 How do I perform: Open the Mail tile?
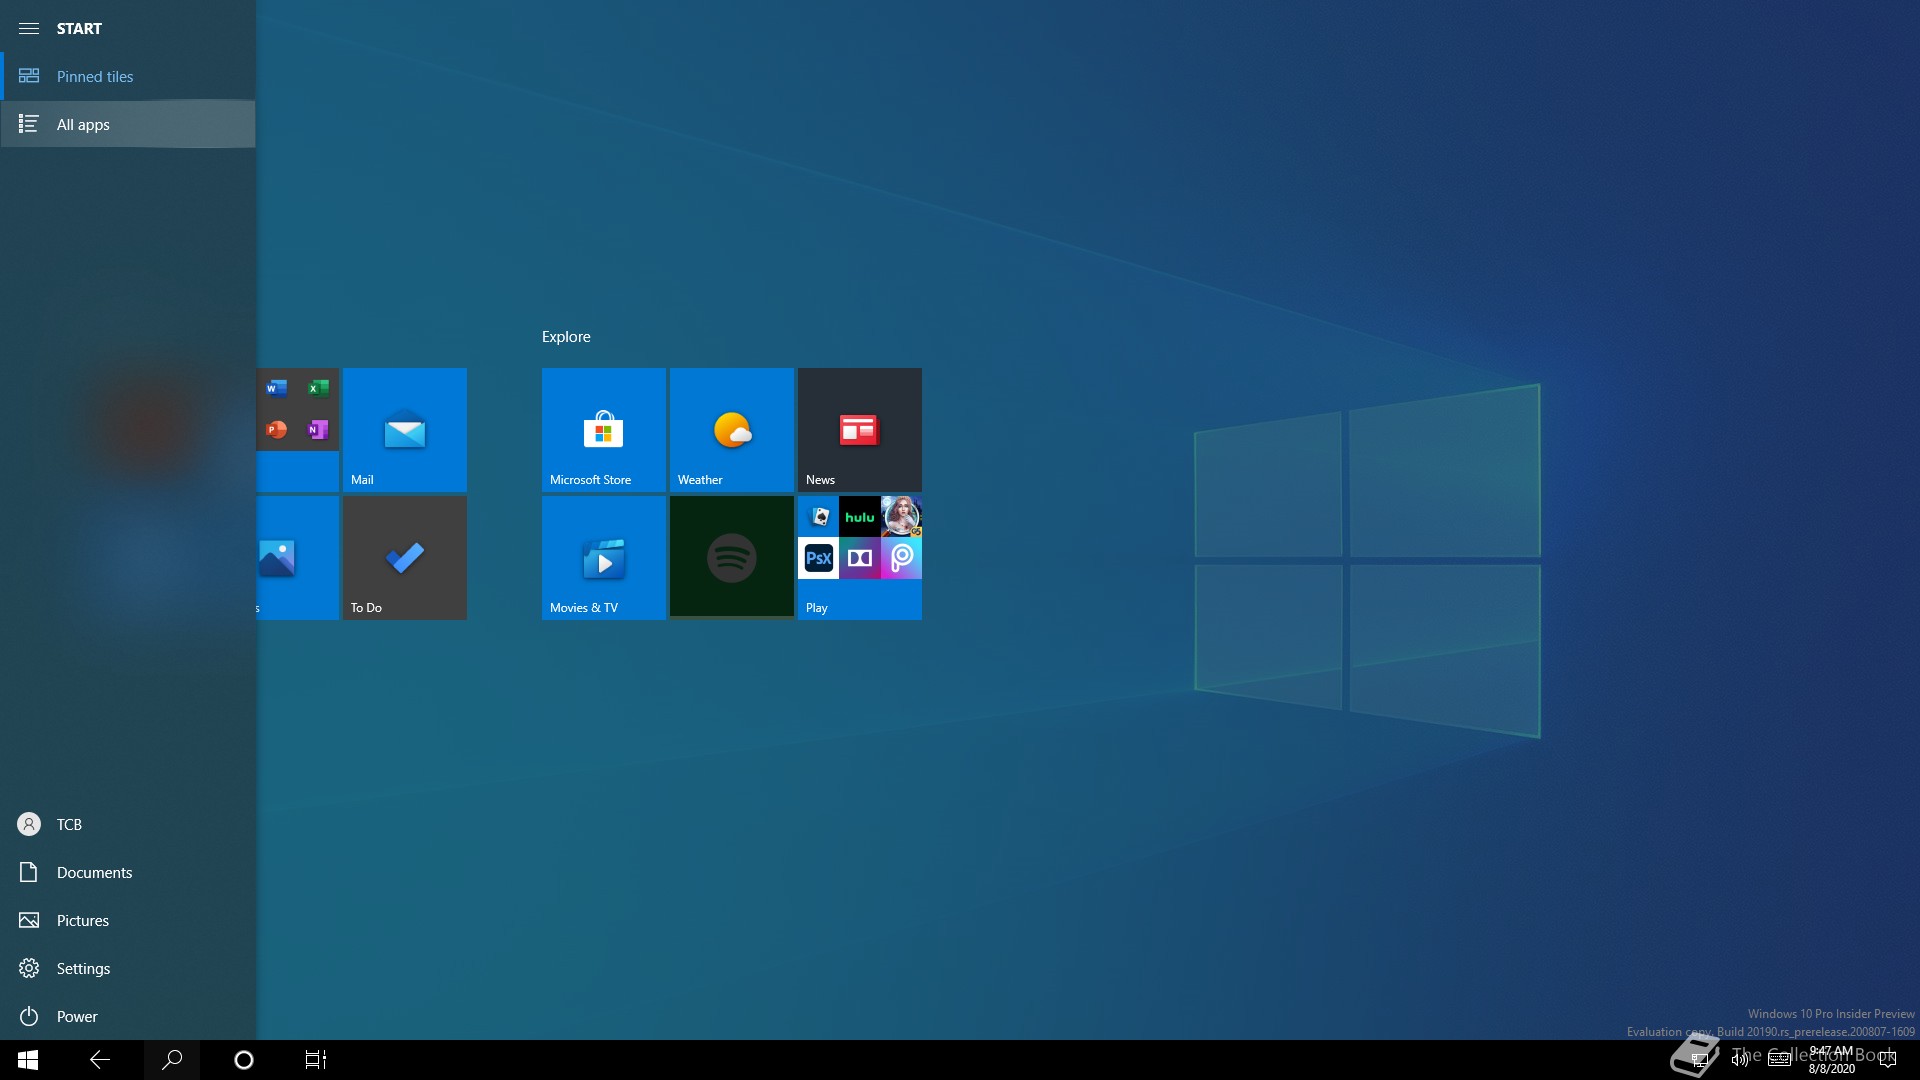tap(404, 430)
